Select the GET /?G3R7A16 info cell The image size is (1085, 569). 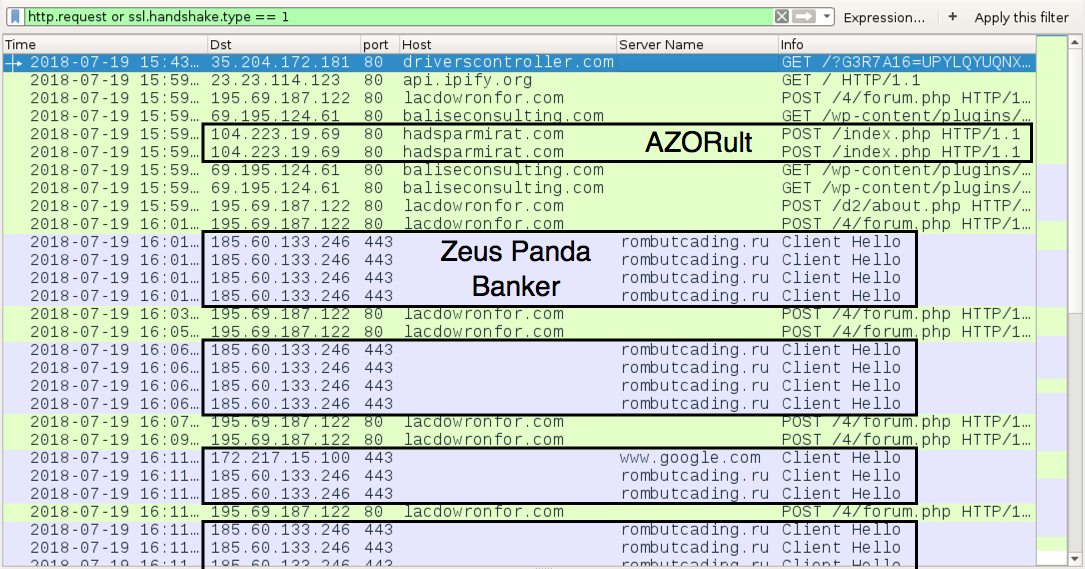(906, 62)
